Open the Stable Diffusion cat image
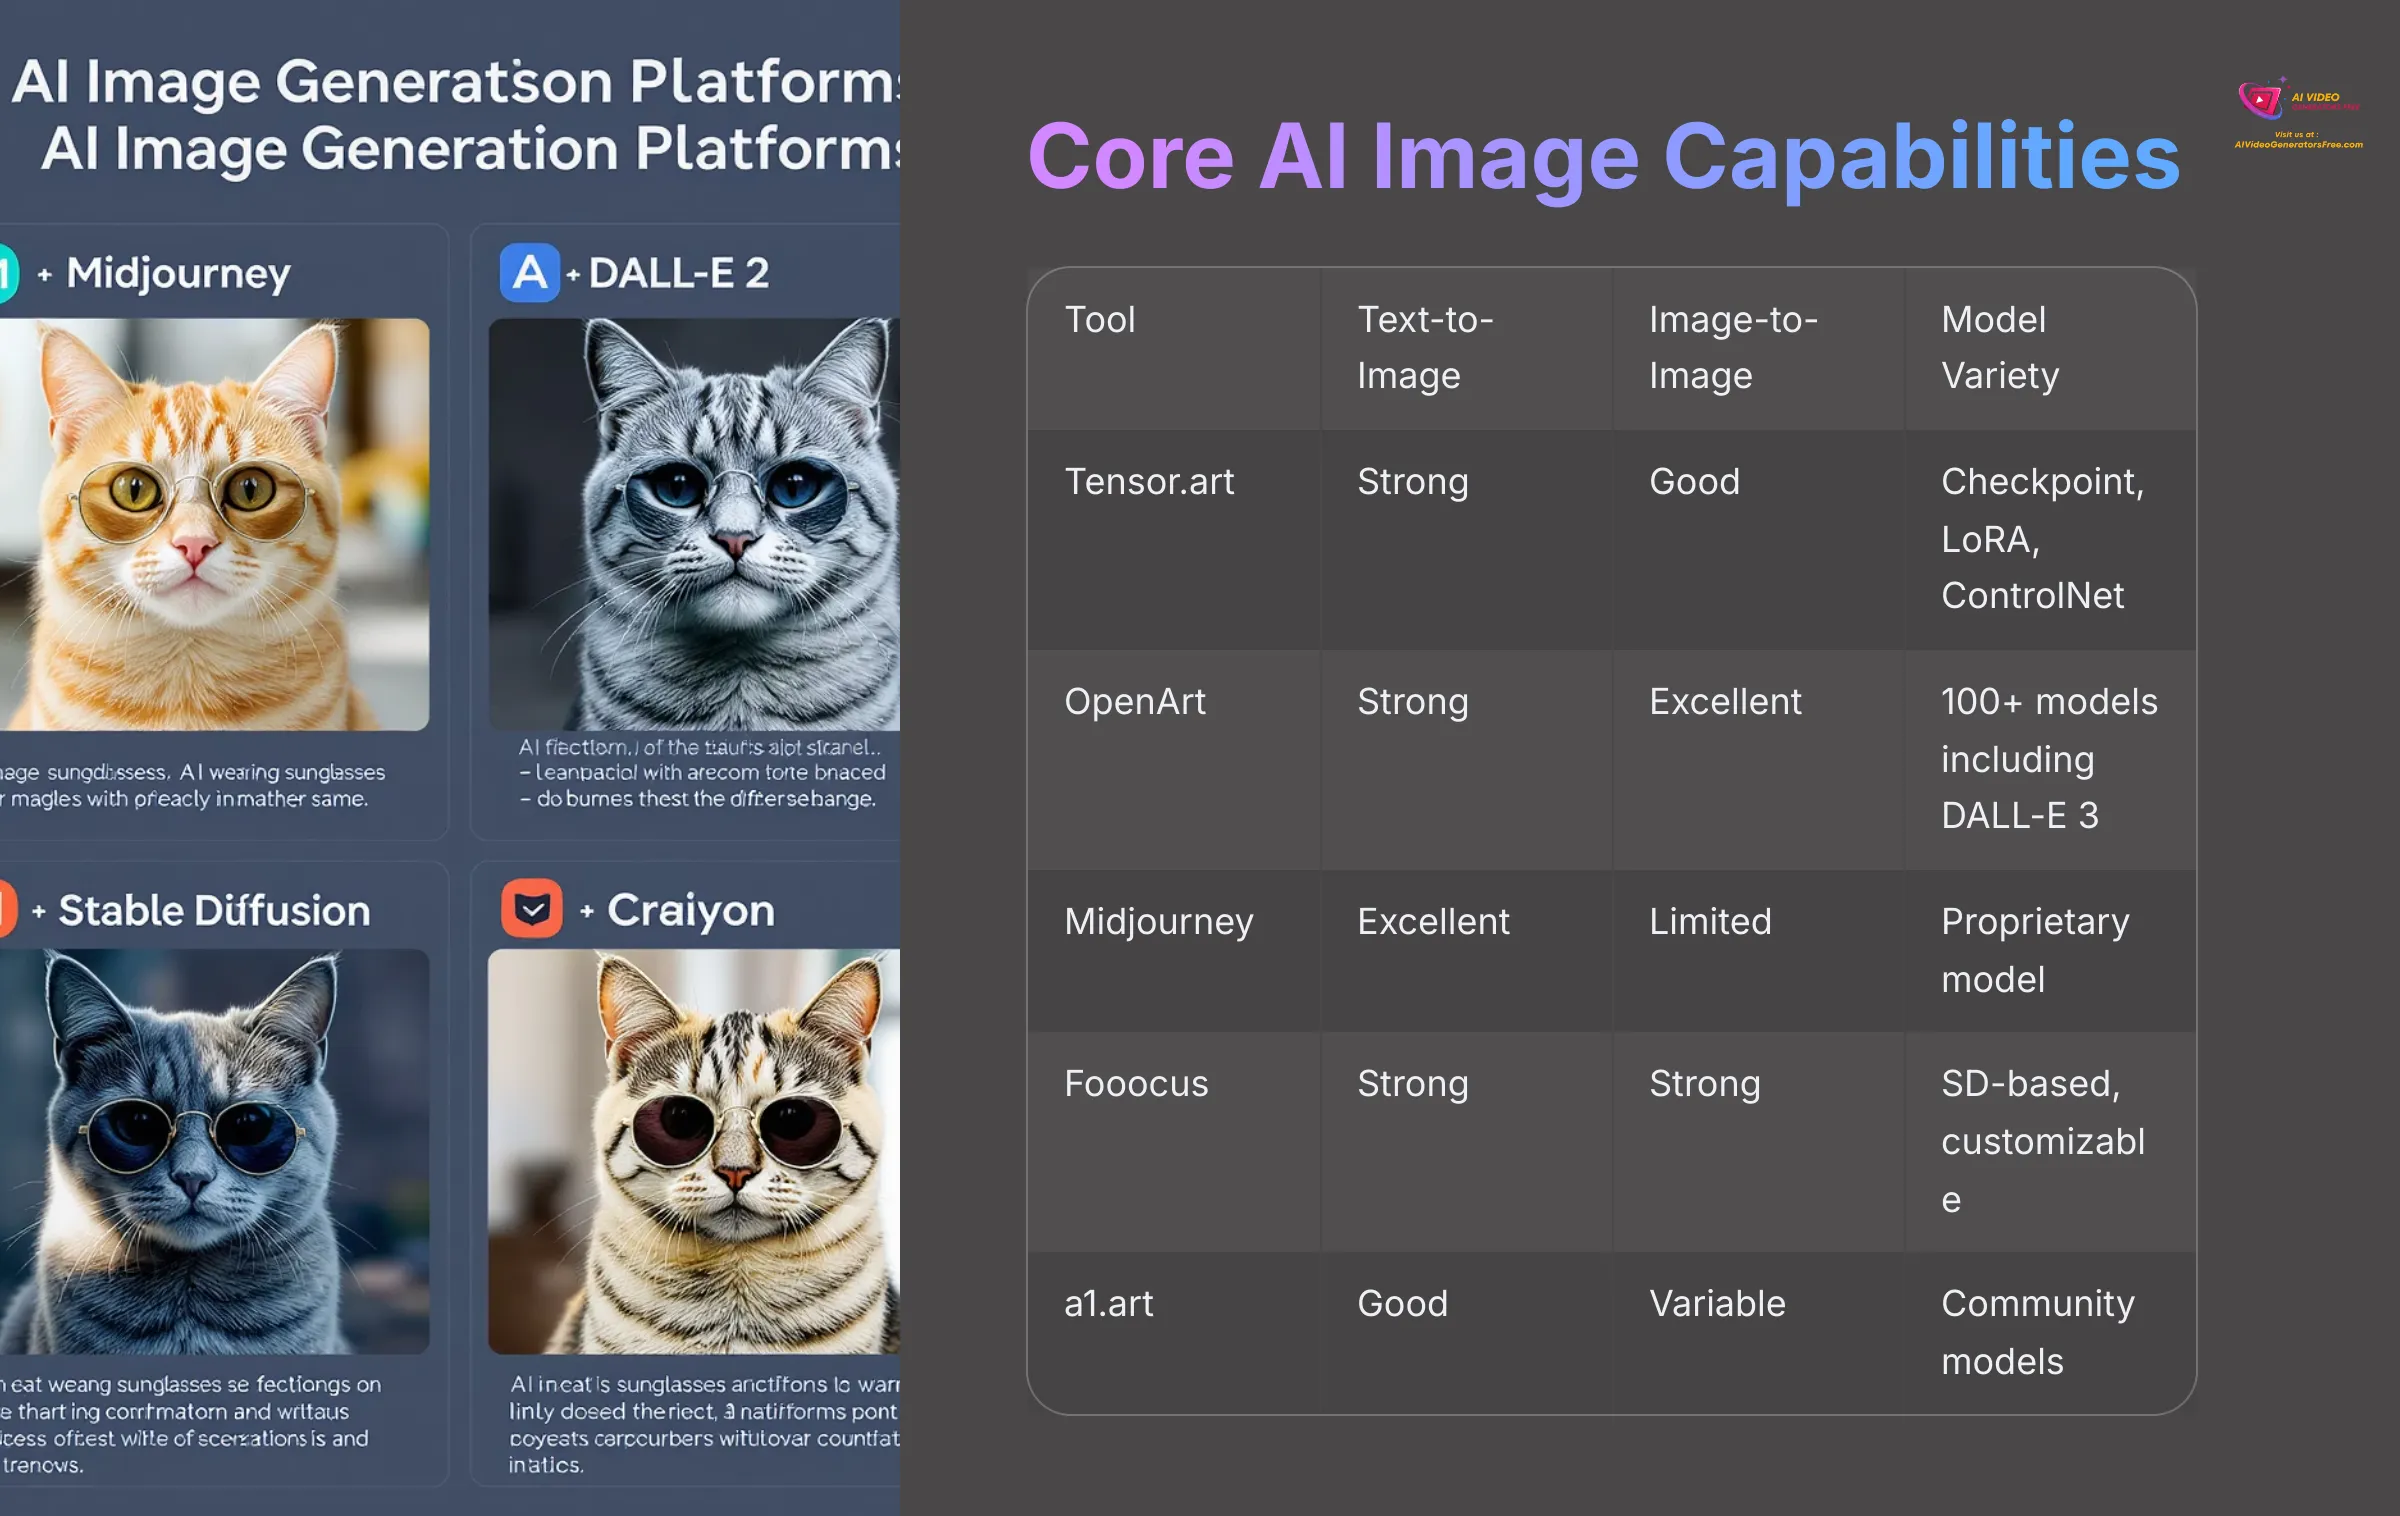This screenshot has width=2400, height=1516. coord(214,1151)
